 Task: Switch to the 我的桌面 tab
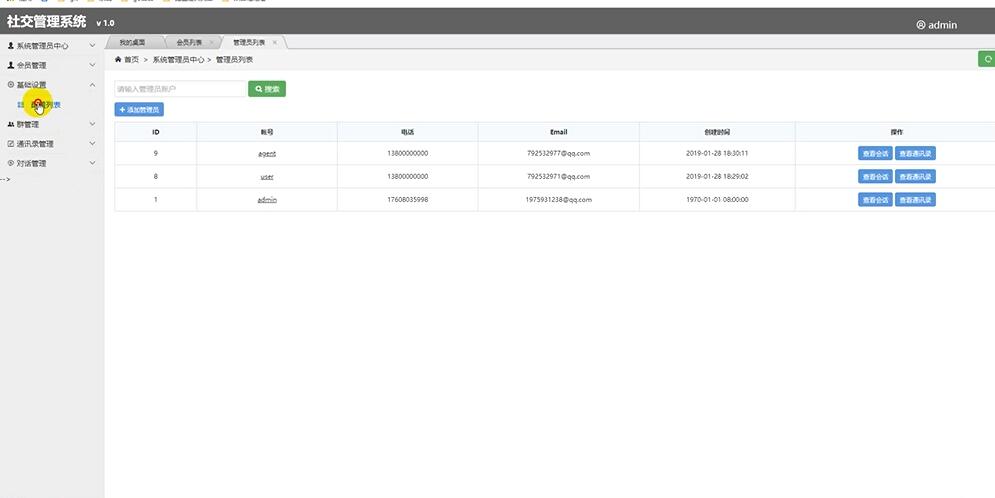[x=132, y=42]
